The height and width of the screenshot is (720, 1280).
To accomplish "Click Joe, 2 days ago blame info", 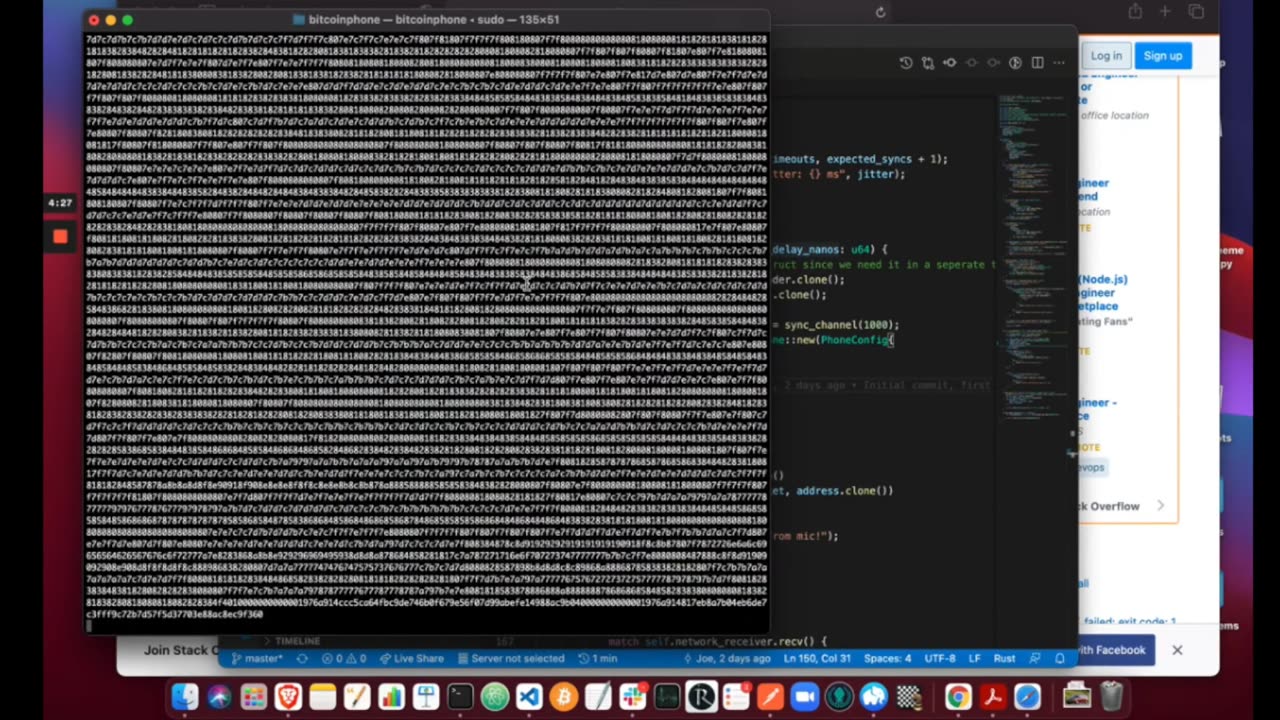I will point(725,659).
